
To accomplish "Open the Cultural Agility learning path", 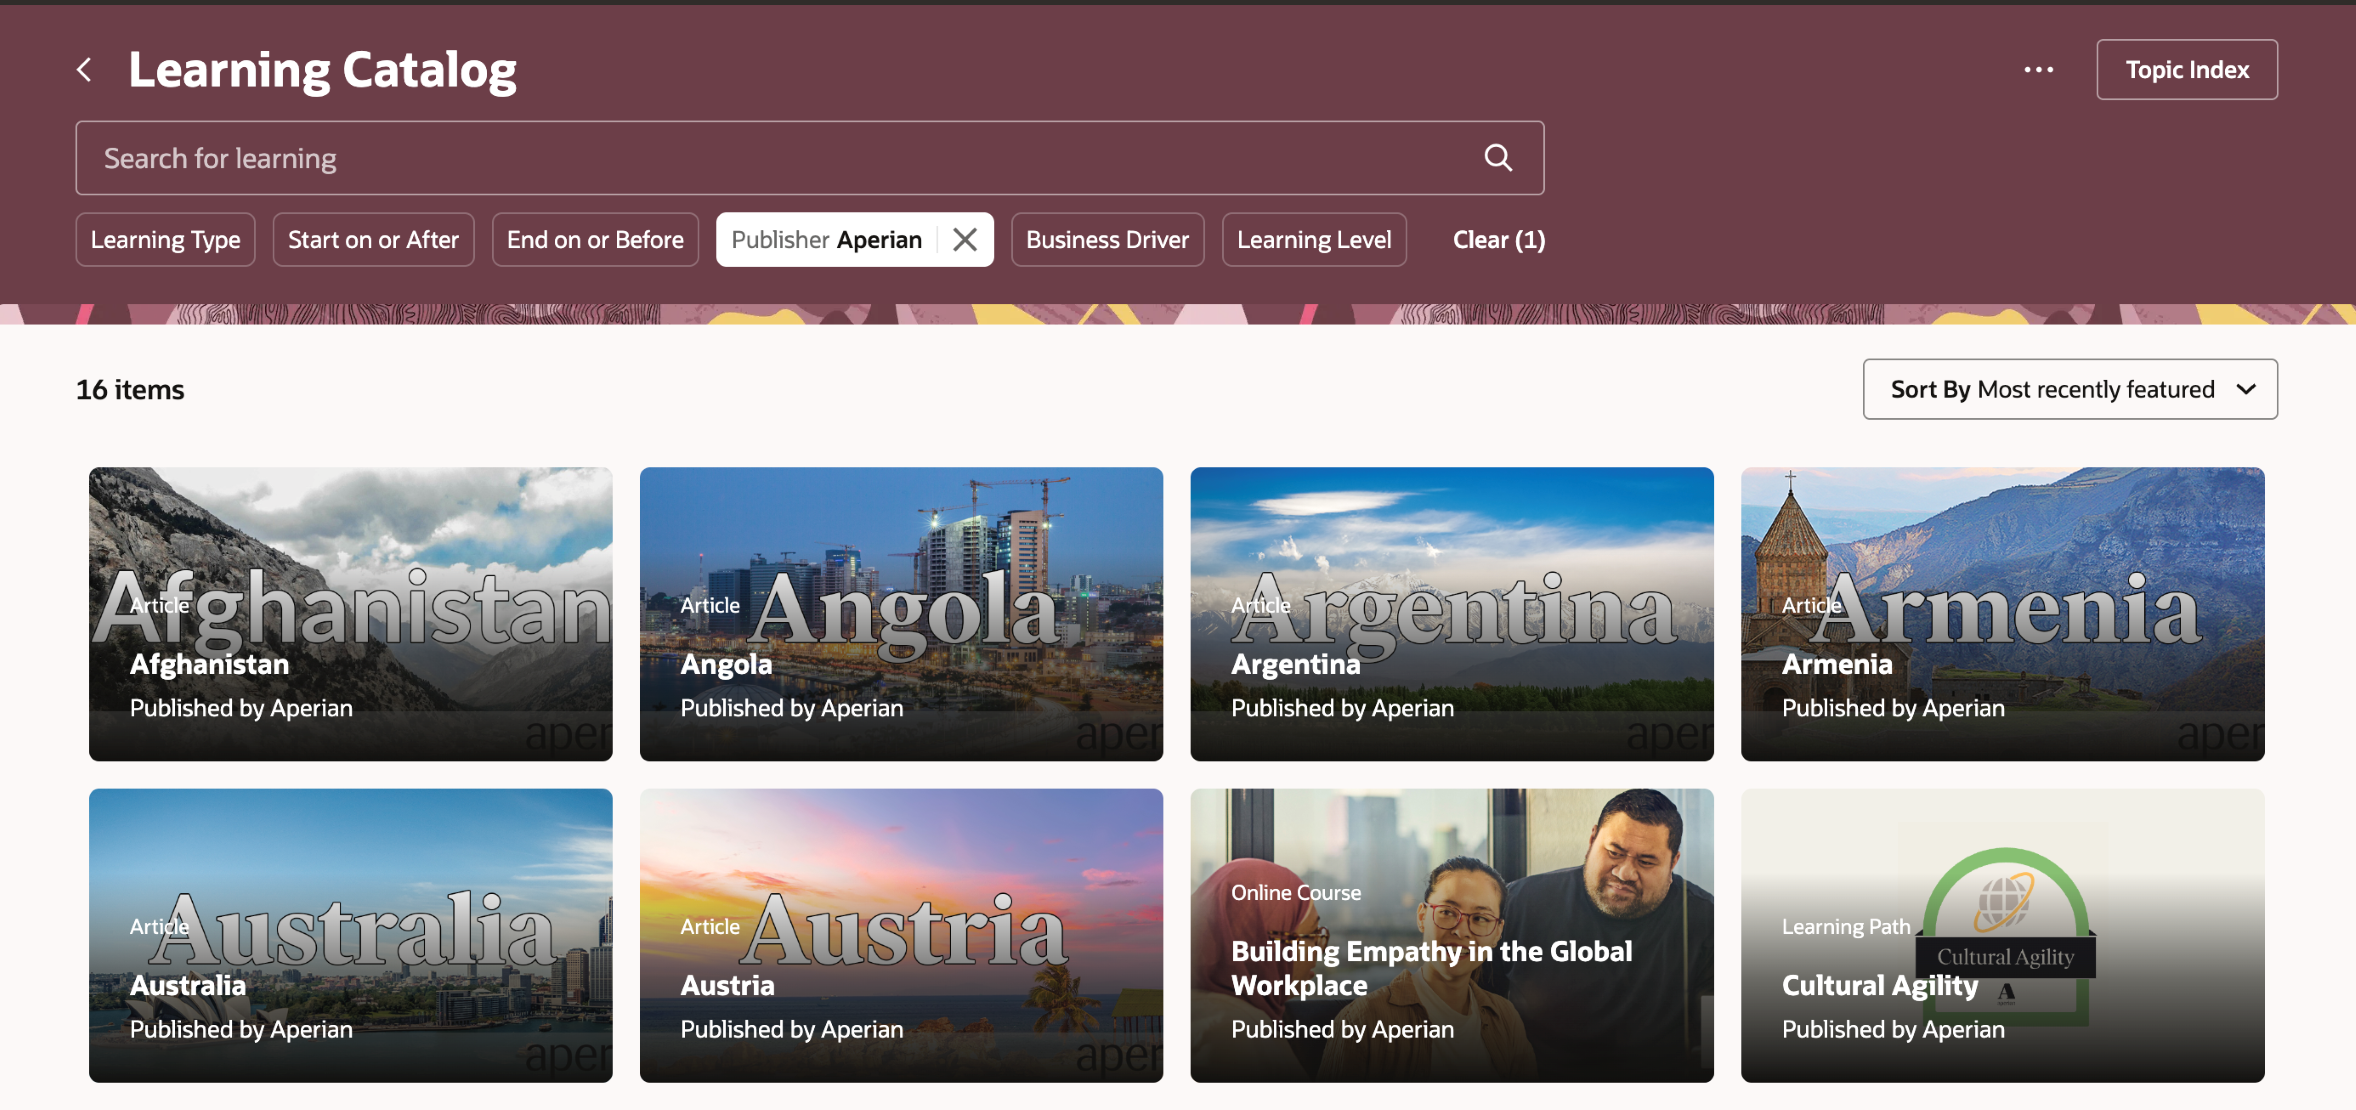I will point(2002,935).
